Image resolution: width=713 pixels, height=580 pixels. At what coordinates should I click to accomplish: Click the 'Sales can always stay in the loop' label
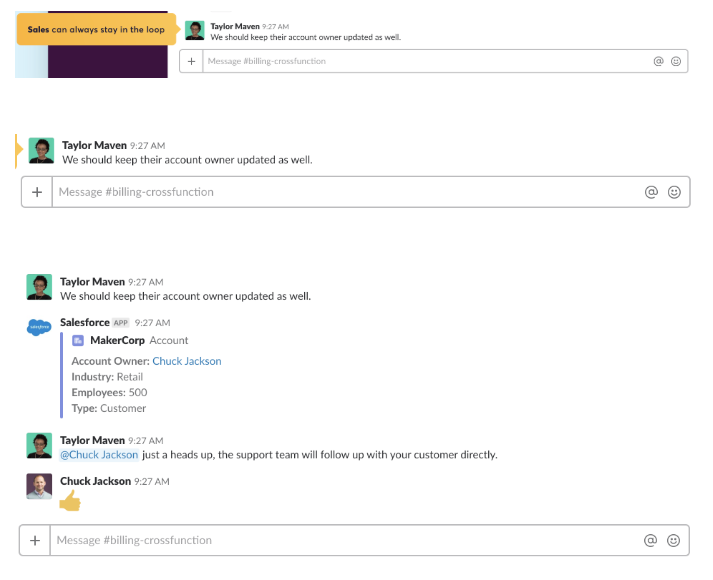click(x=96, y=30)
